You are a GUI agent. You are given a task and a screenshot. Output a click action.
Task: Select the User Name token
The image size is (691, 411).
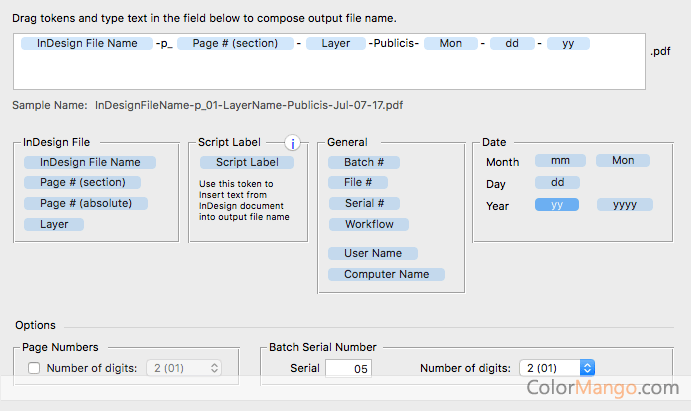pos(373,253)
